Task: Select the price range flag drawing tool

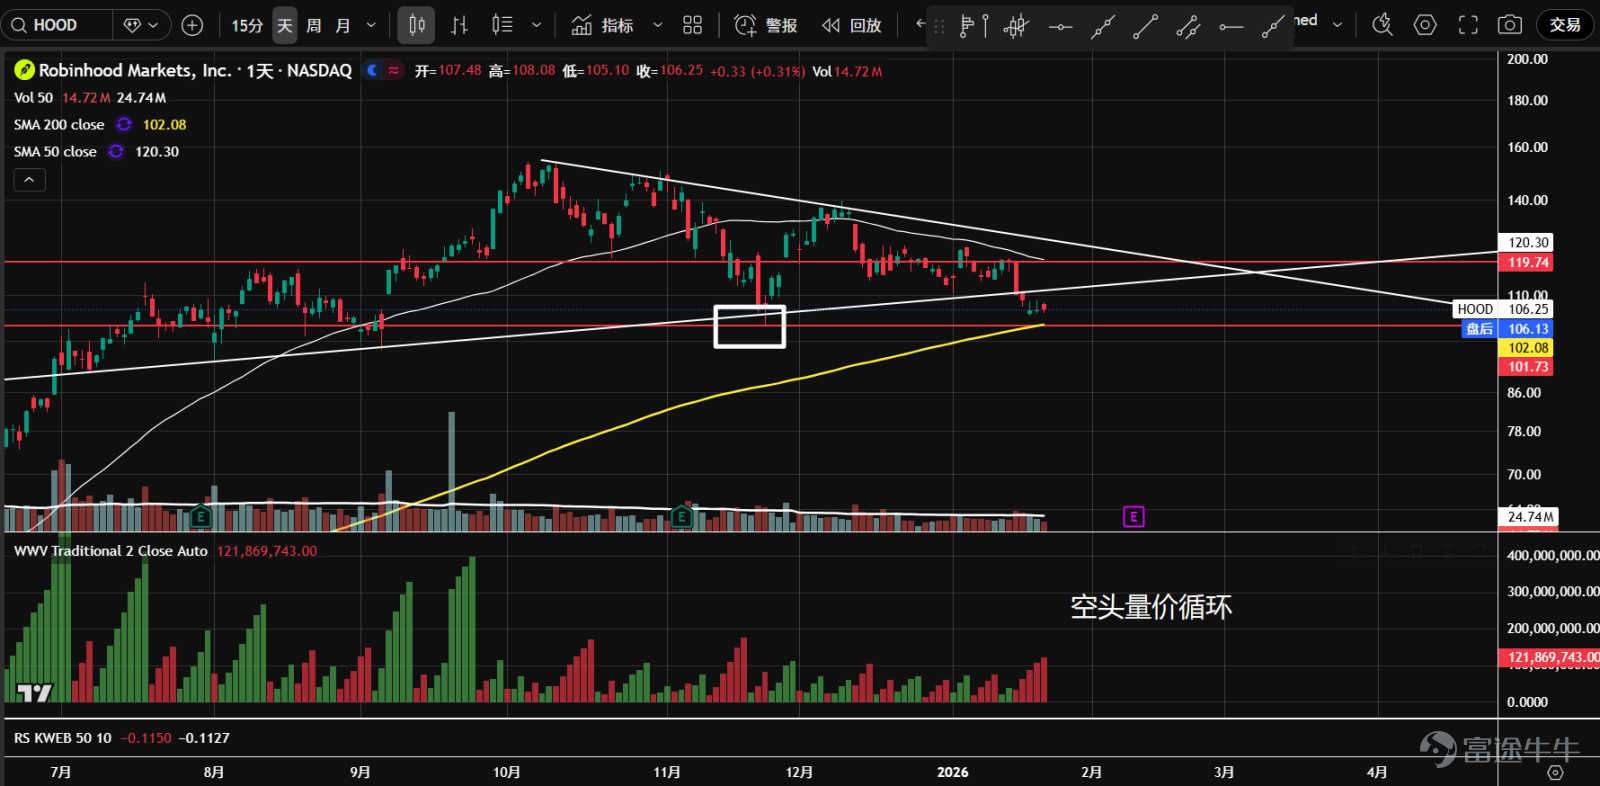Action: [968, 27]
